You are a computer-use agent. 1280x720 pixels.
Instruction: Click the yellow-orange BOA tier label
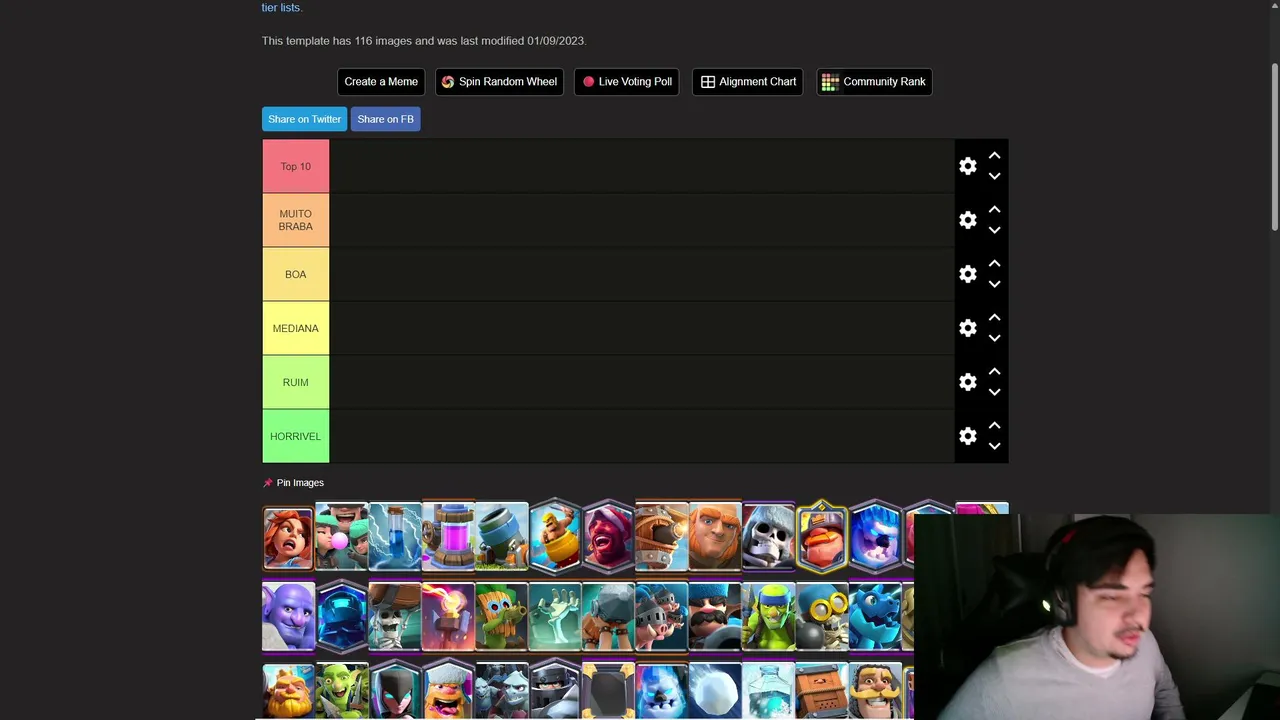[x=296, y=274]
